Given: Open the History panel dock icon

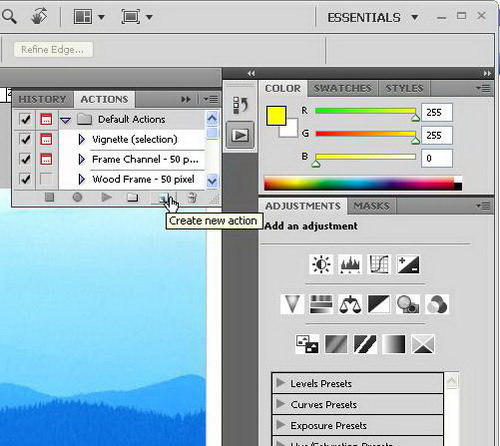Looking at the screenshot, I should [x=240, y=105].
